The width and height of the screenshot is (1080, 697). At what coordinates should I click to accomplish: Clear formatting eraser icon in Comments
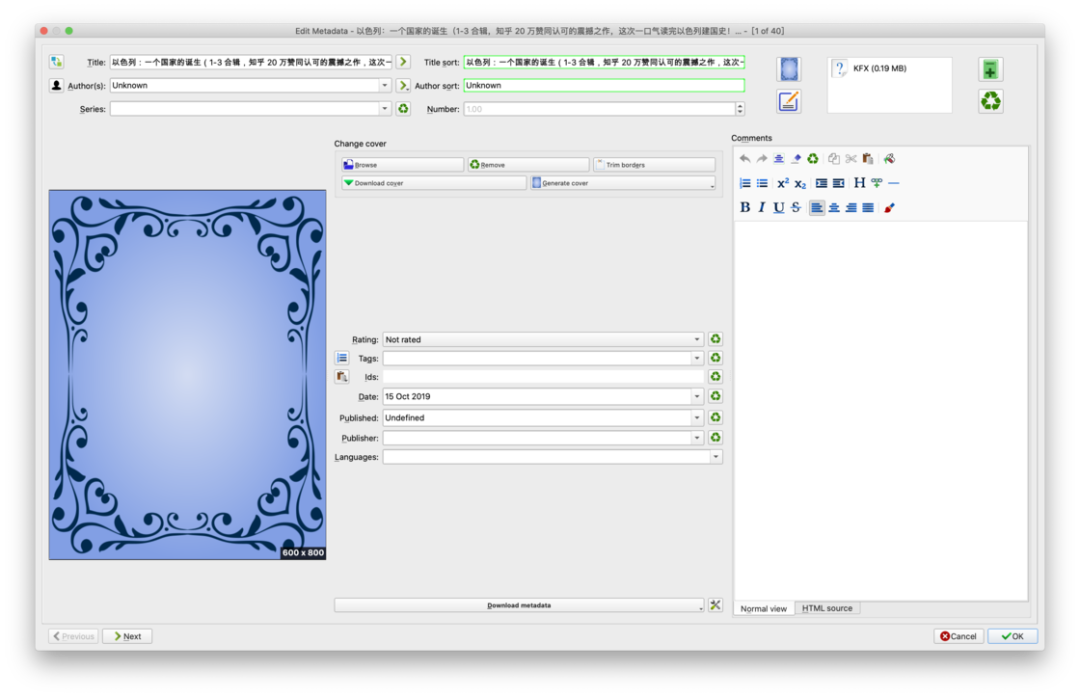(796, 158)
